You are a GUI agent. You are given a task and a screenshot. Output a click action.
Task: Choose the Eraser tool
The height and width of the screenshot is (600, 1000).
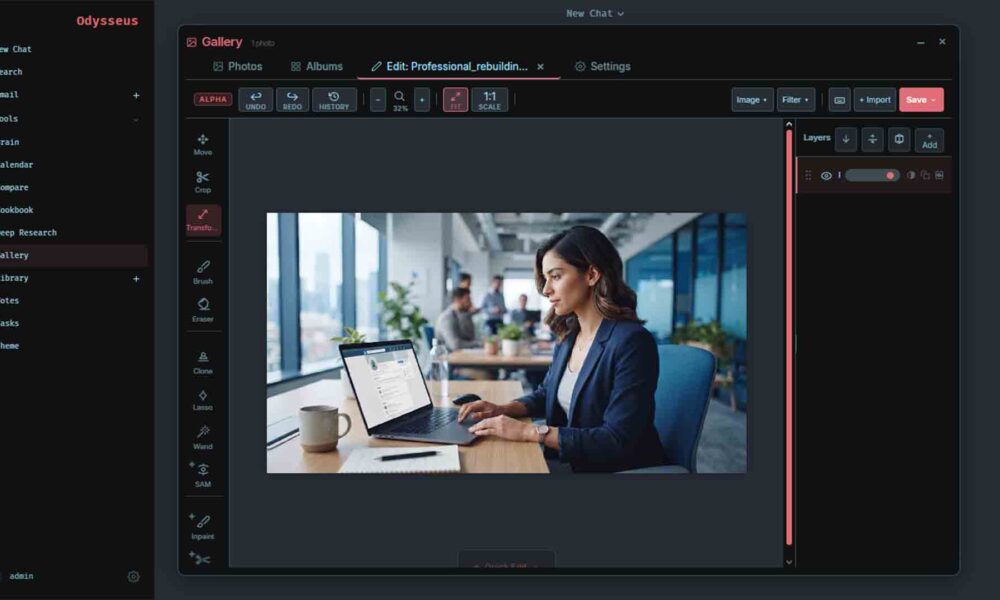pos(203,310)
